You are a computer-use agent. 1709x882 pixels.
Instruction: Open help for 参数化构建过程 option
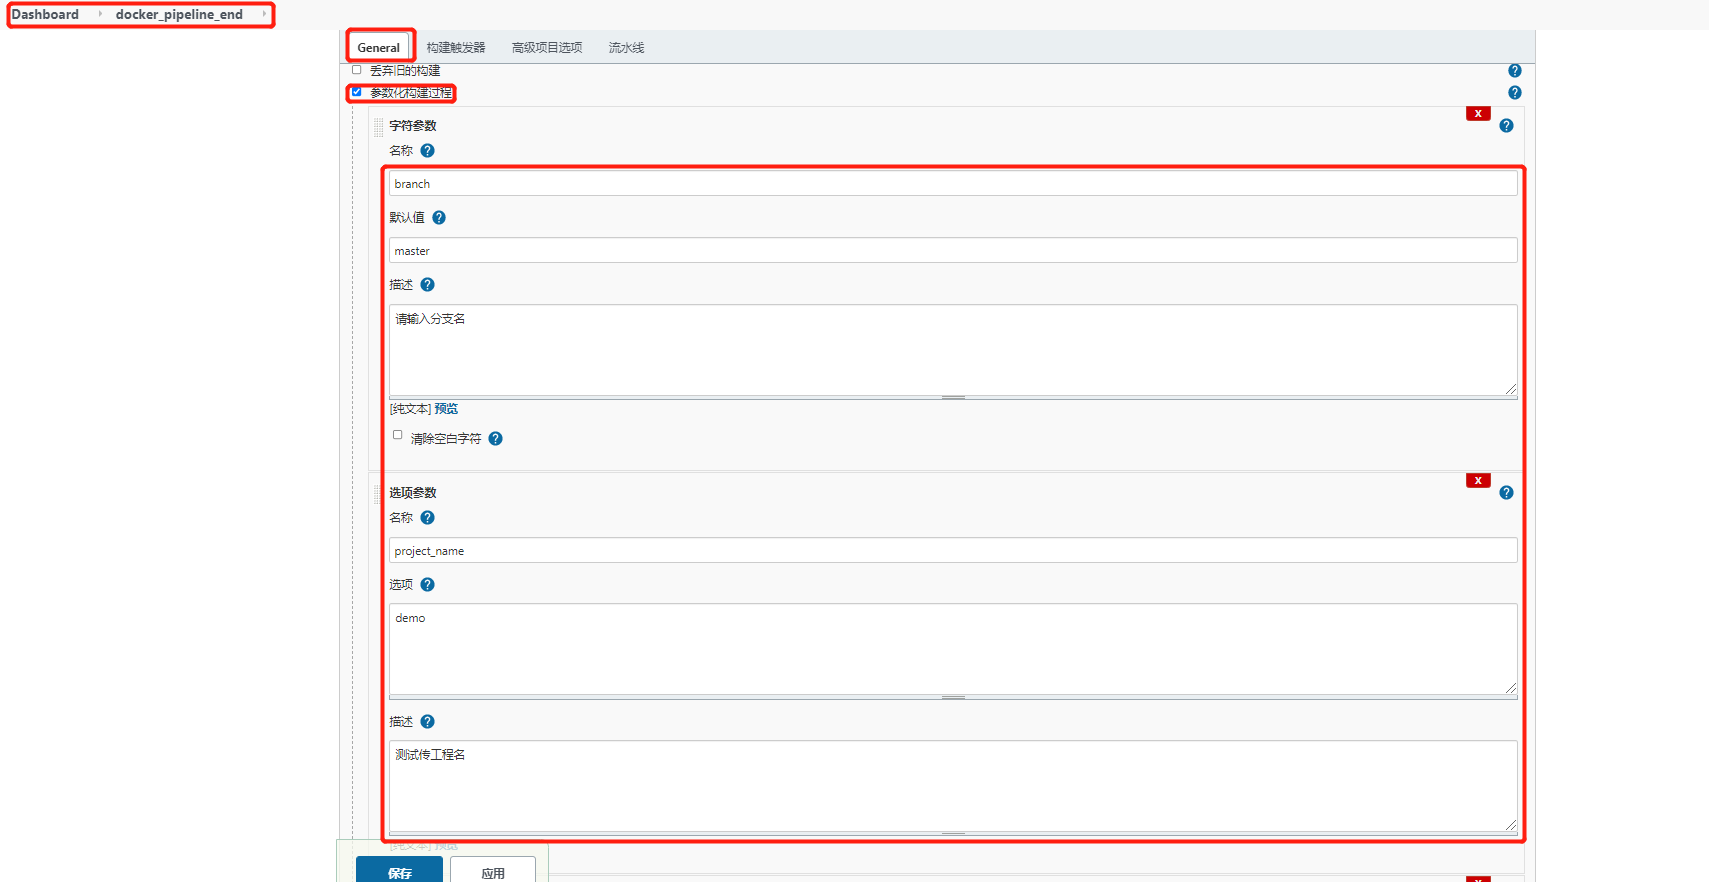point(1514,93)
